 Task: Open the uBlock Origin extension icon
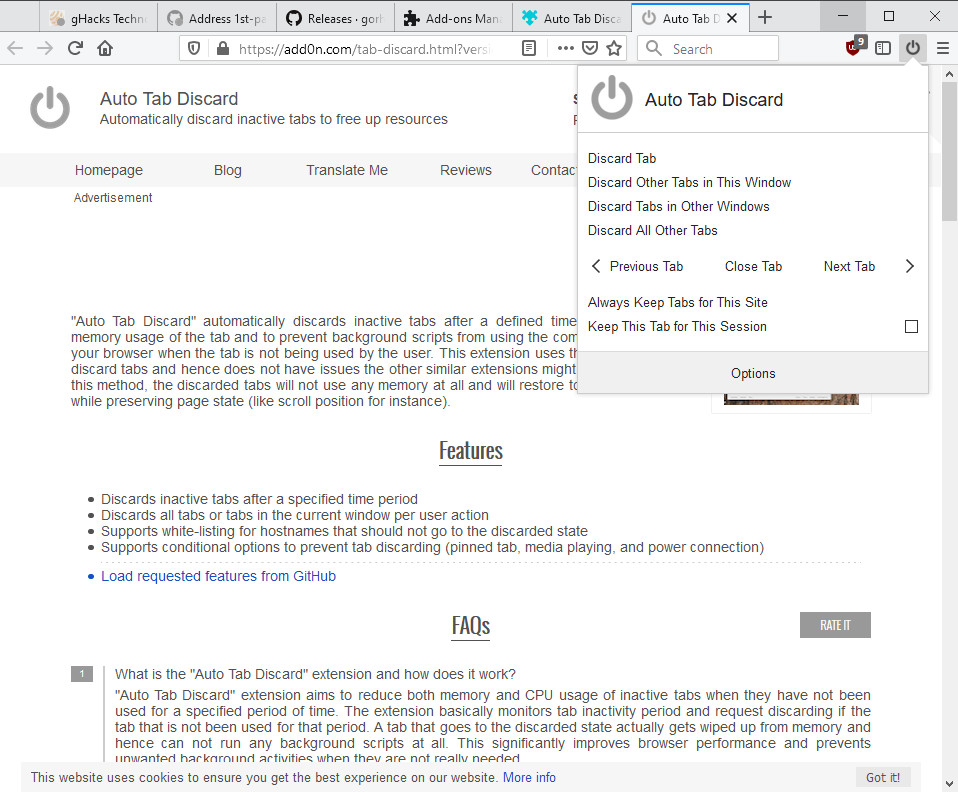point(854,48)
